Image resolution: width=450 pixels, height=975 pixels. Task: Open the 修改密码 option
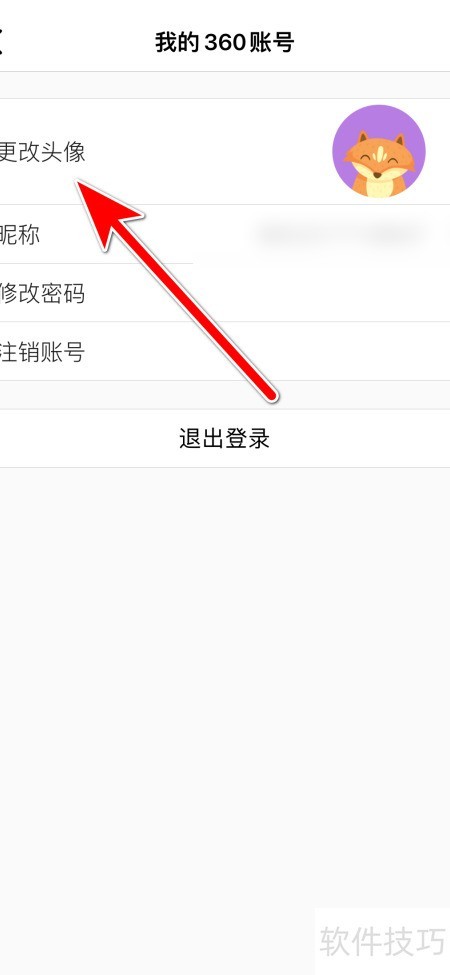(225, 293)
